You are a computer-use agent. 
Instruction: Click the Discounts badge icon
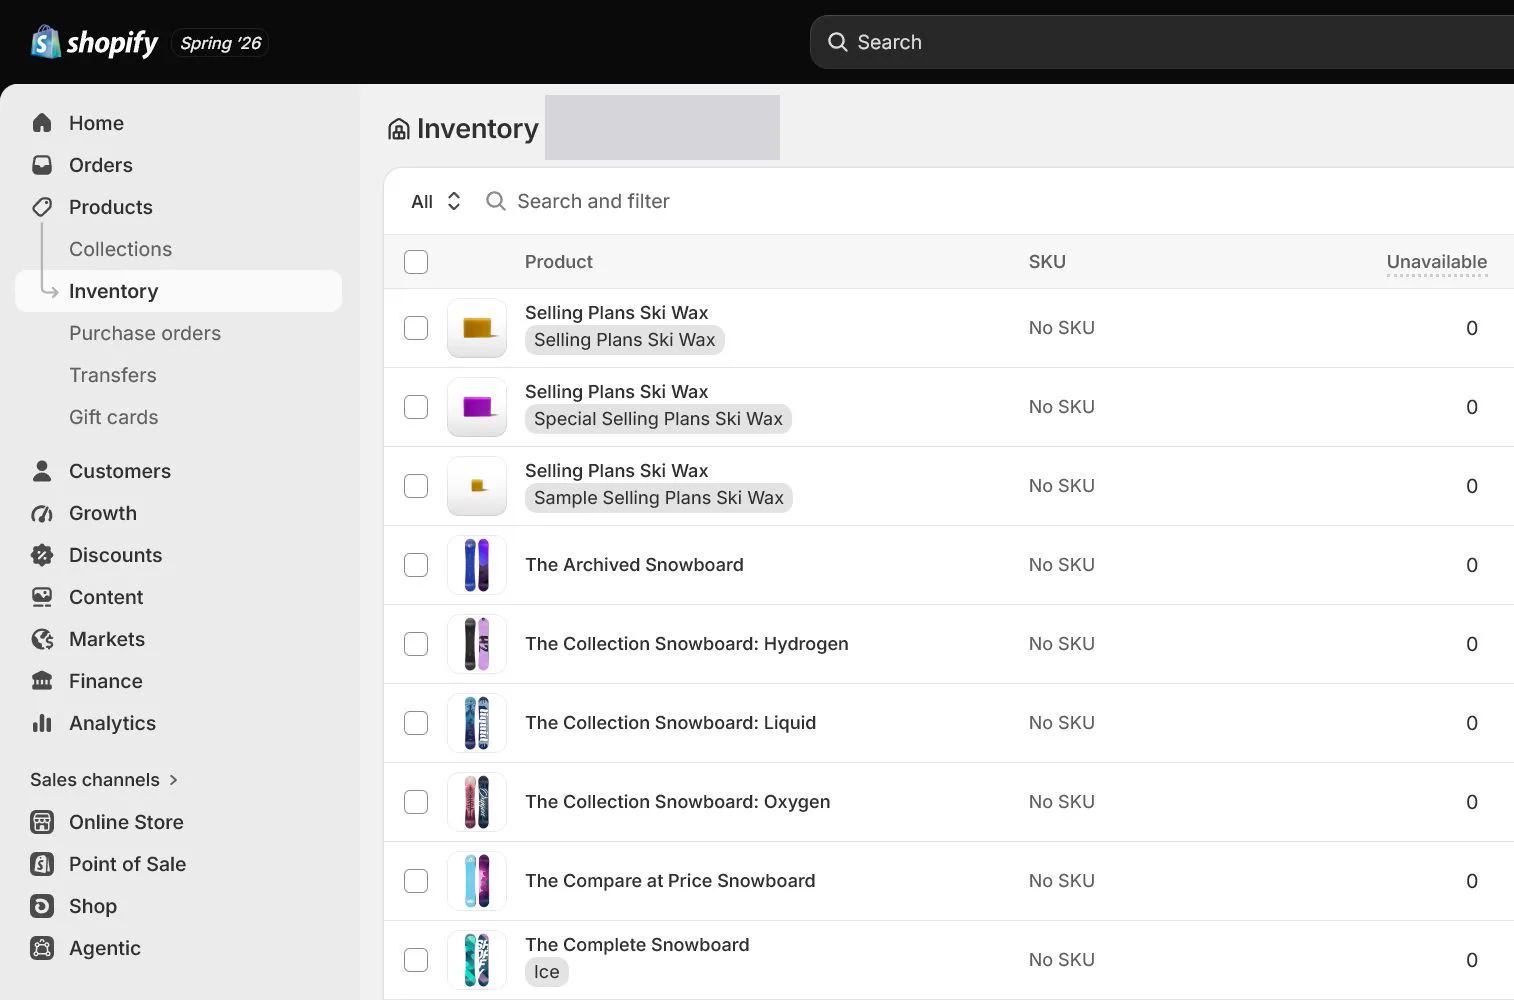tap(42, 555)
